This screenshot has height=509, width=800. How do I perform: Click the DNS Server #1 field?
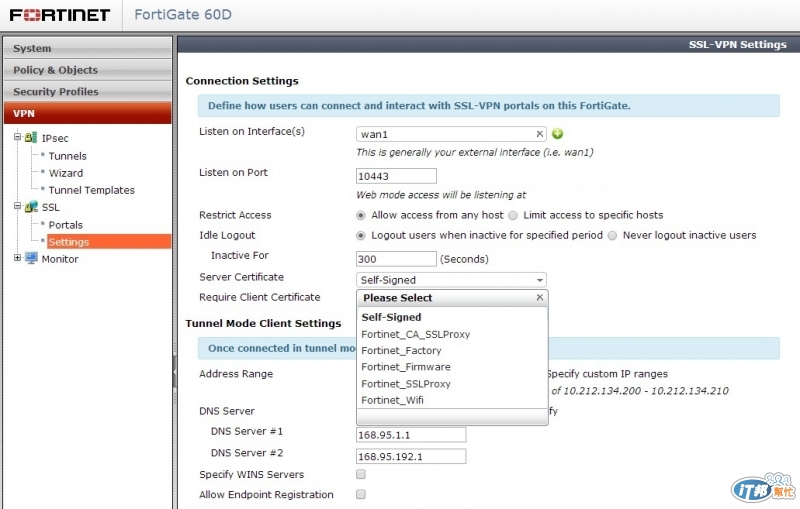click(411, 435)
